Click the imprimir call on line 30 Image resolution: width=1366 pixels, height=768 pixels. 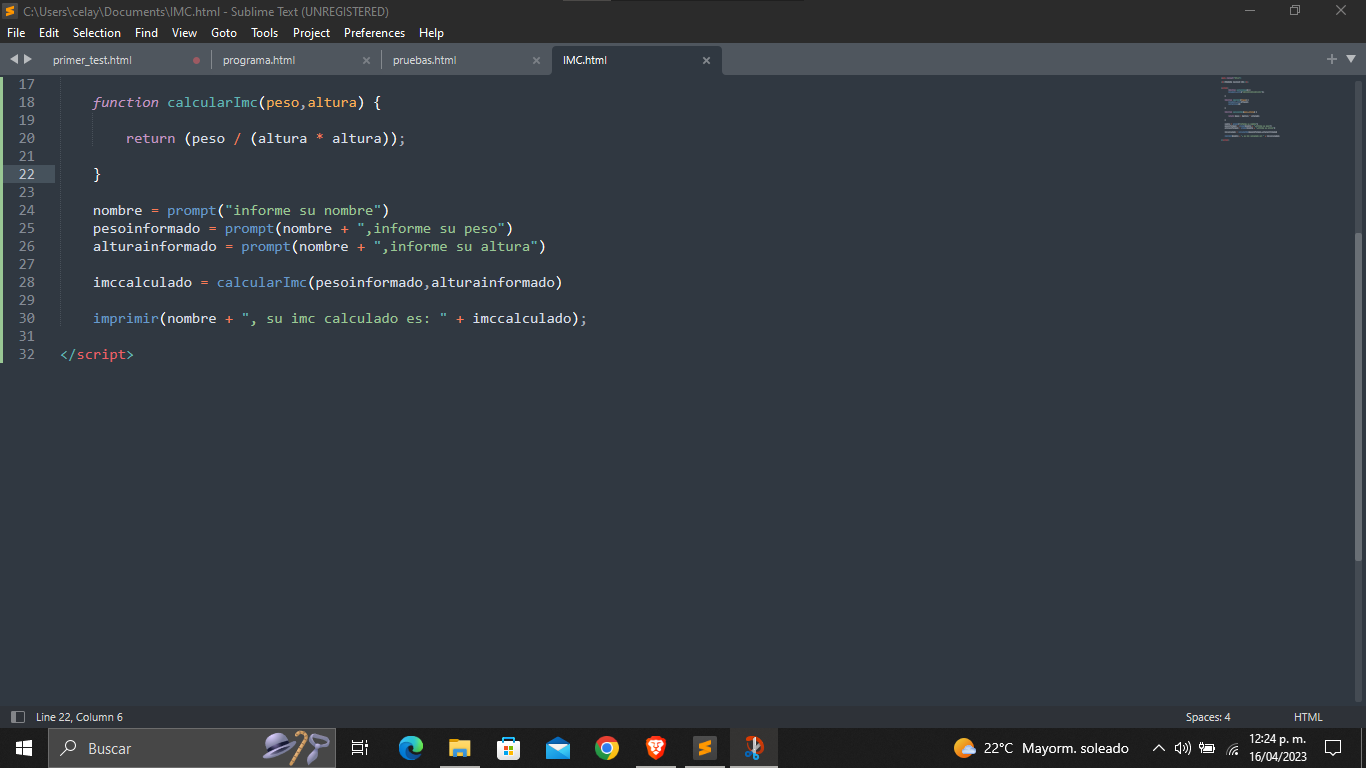pyautogui.click(x=125, y=318)
